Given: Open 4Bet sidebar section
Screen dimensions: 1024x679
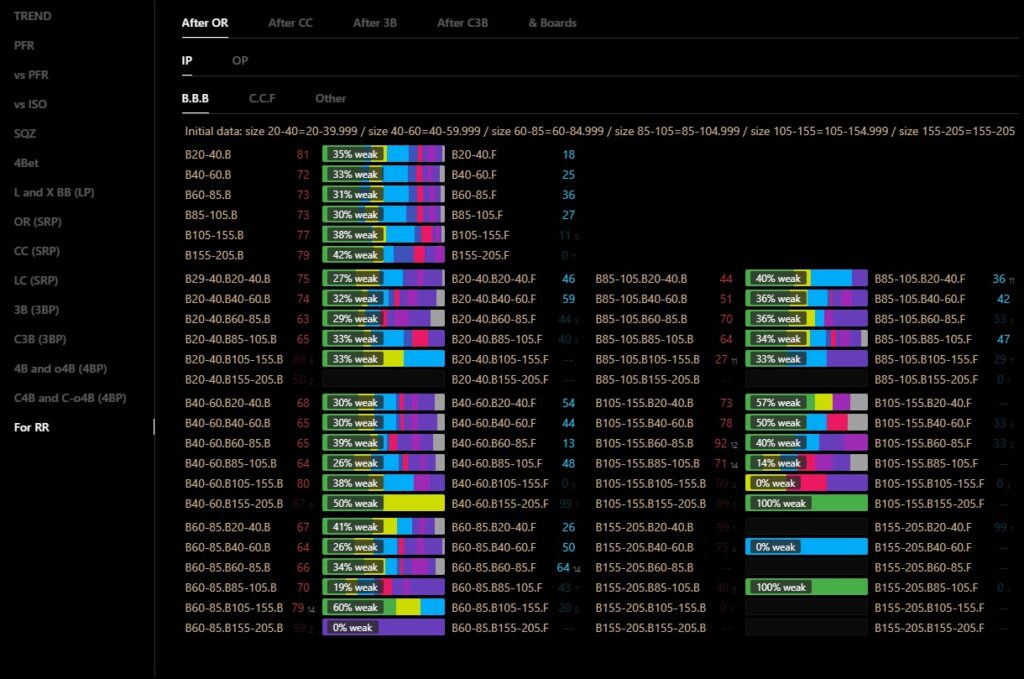Looking at the screenshot, I should point(26,163).
